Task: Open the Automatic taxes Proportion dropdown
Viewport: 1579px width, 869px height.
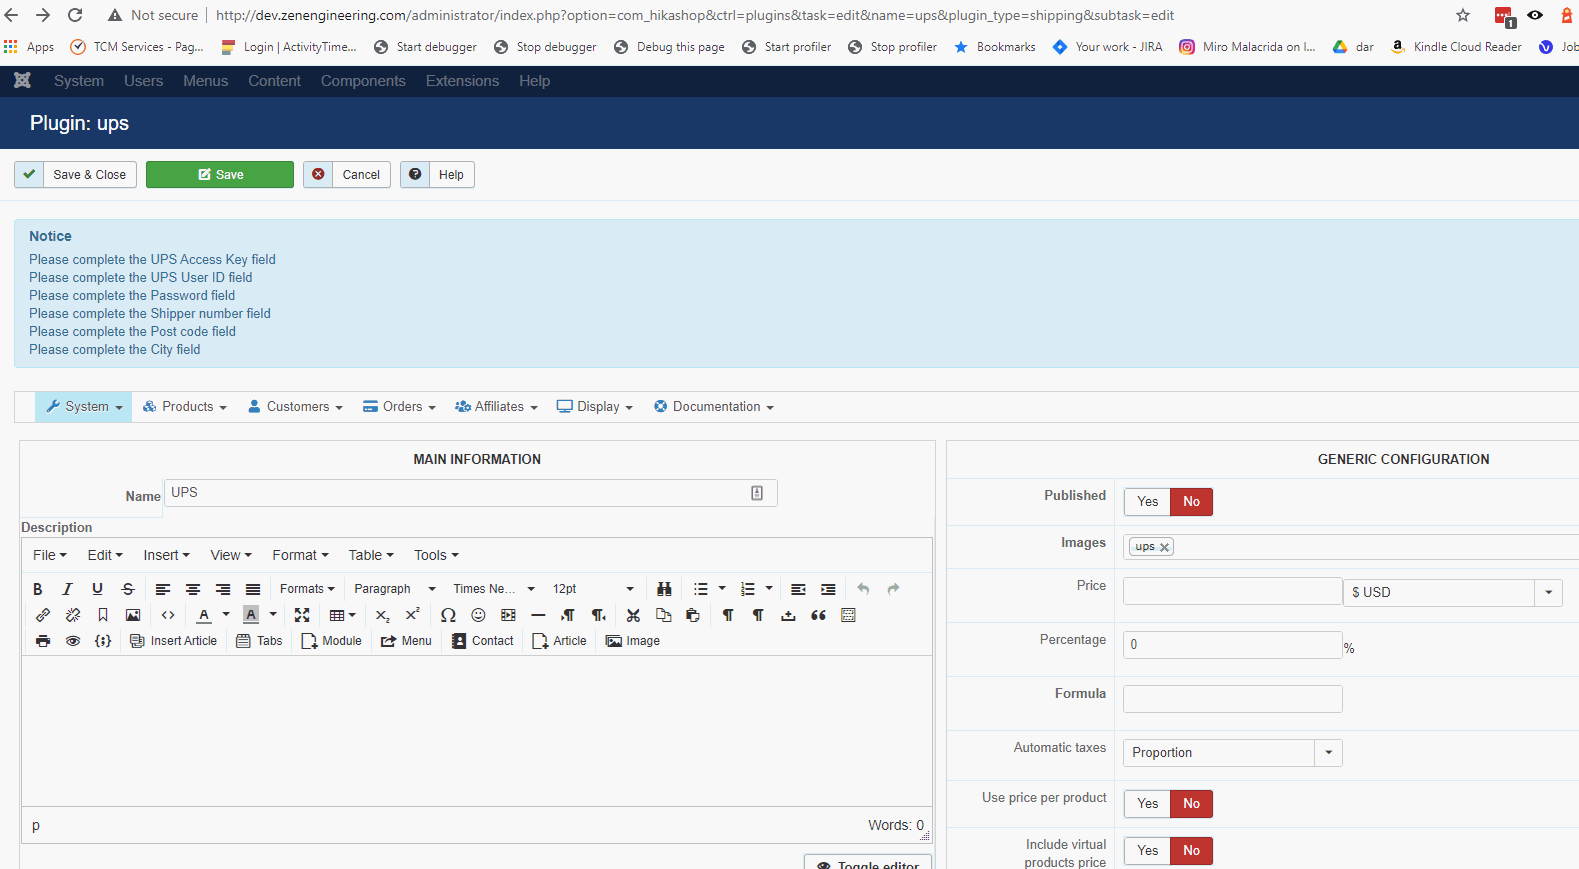Action: (1232, 753)
